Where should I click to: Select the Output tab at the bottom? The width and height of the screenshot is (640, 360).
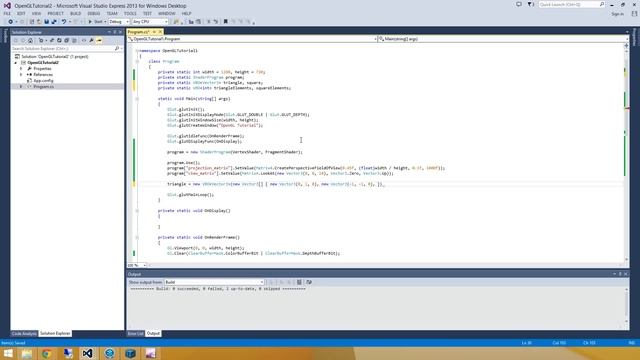pos(153,333)
